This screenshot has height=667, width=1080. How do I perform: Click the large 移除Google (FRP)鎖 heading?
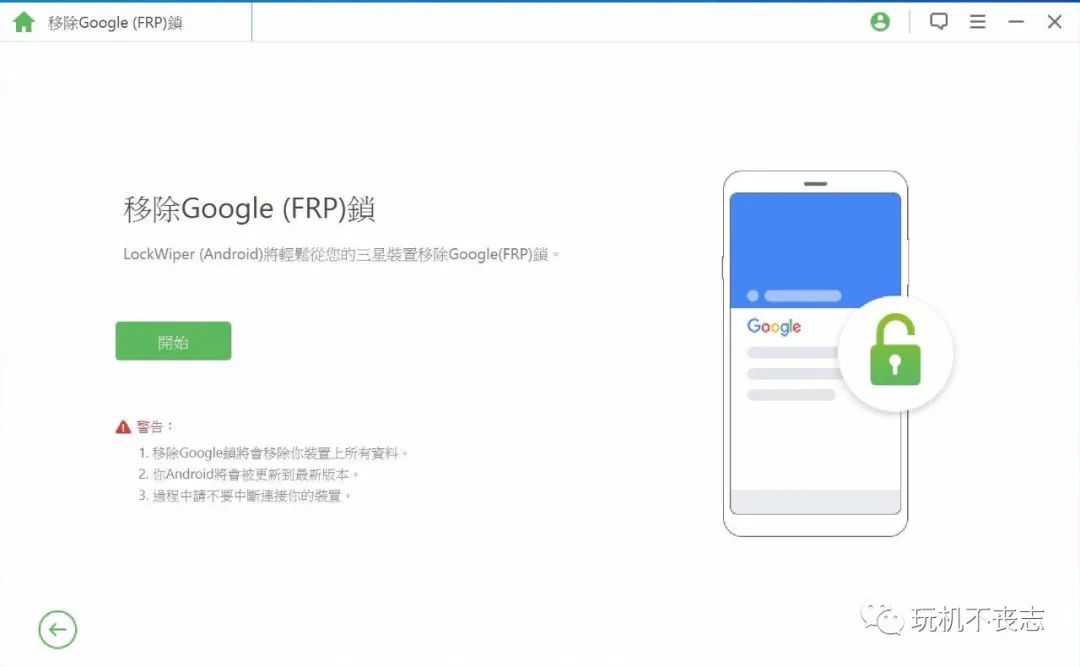tap(249, 209)
